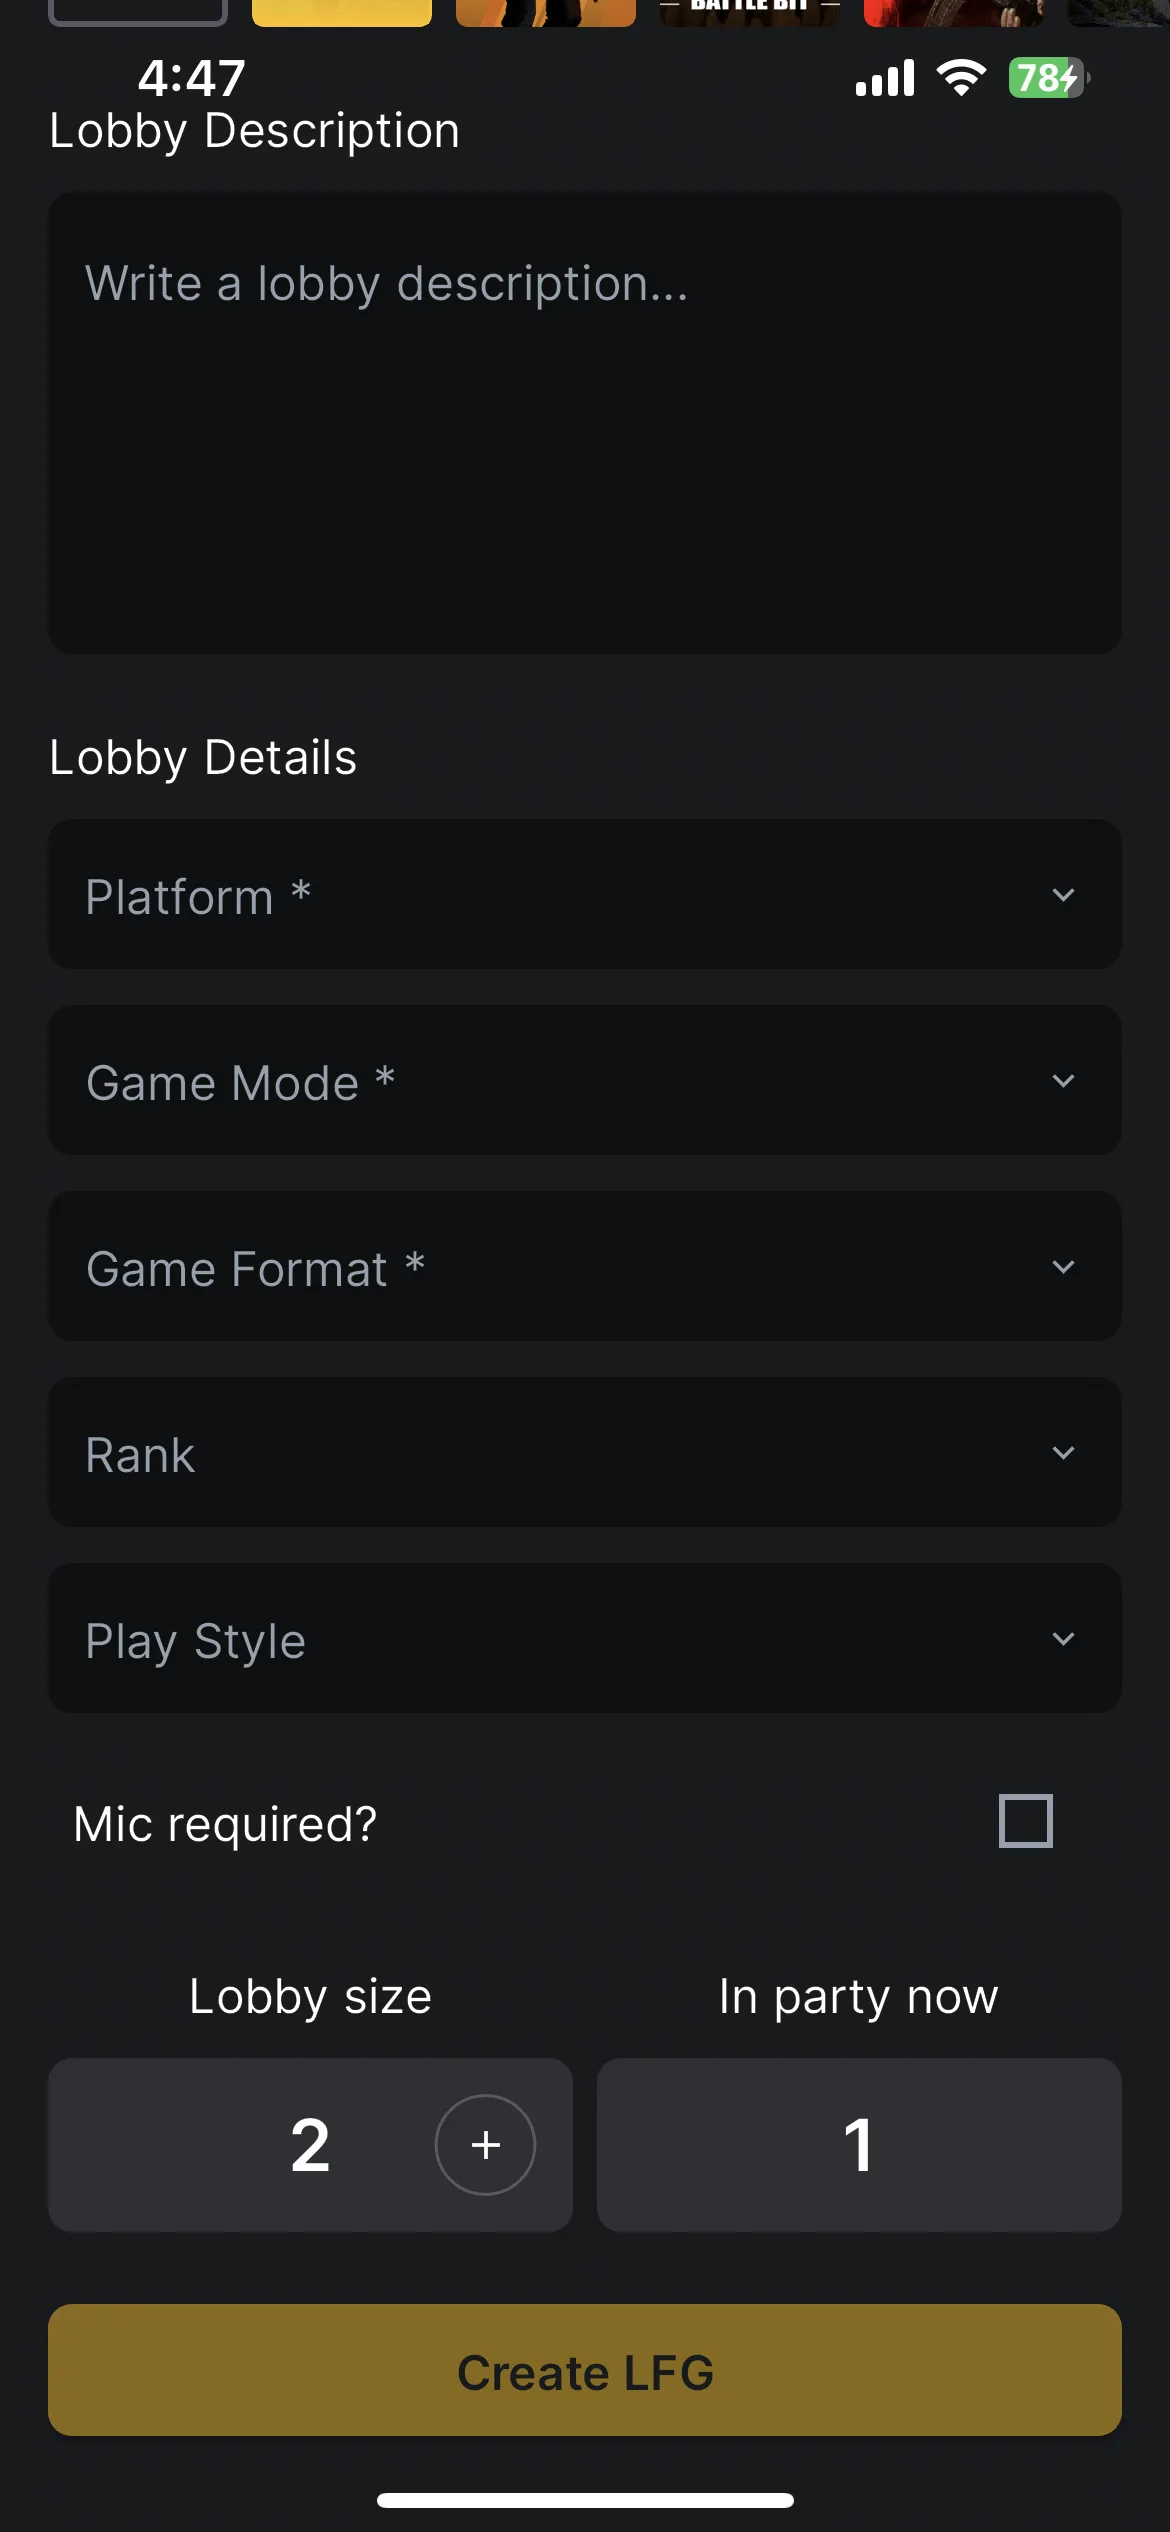
Task: Open the Platform dropdown
Action: pos(585,894)
